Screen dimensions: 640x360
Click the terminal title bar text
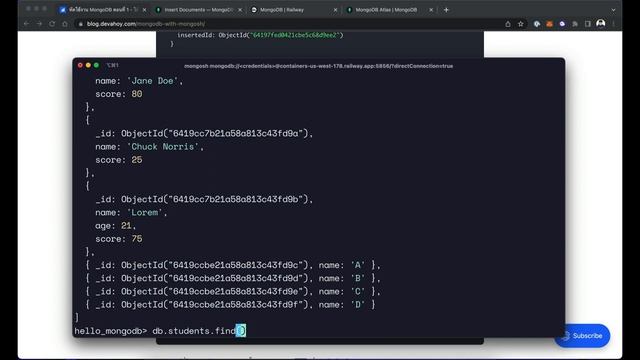point(318,66)
